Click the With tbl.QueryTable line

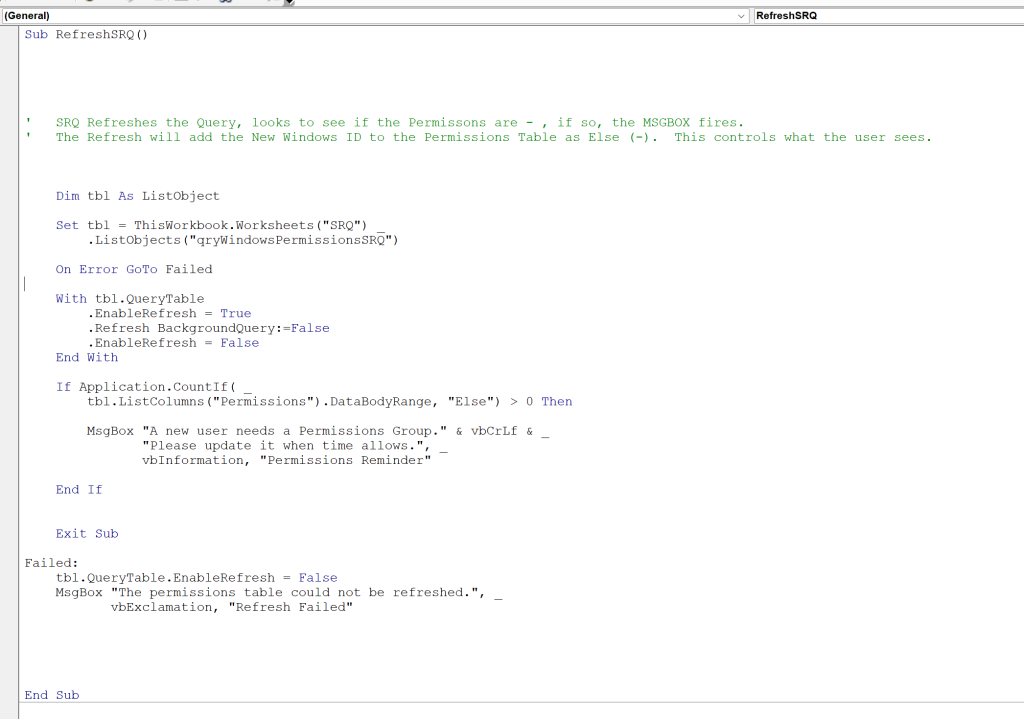pos(130,298)
